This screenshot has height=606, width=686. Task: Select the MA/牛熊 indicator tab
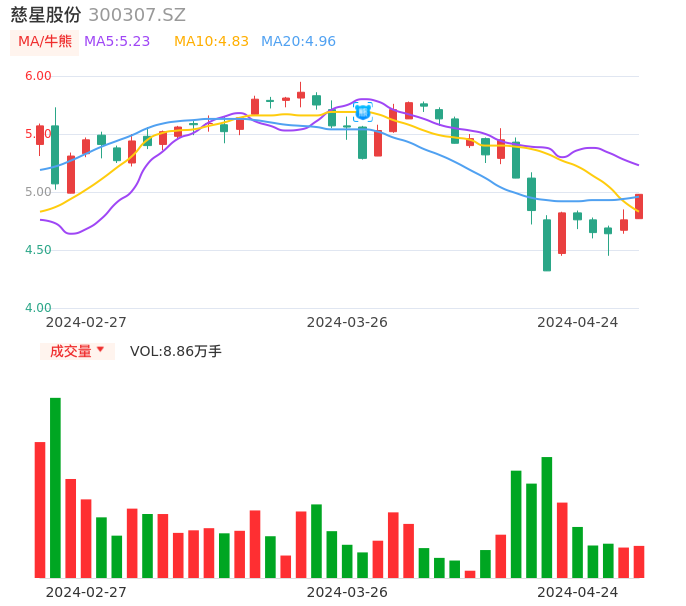[x=44, y=41]
